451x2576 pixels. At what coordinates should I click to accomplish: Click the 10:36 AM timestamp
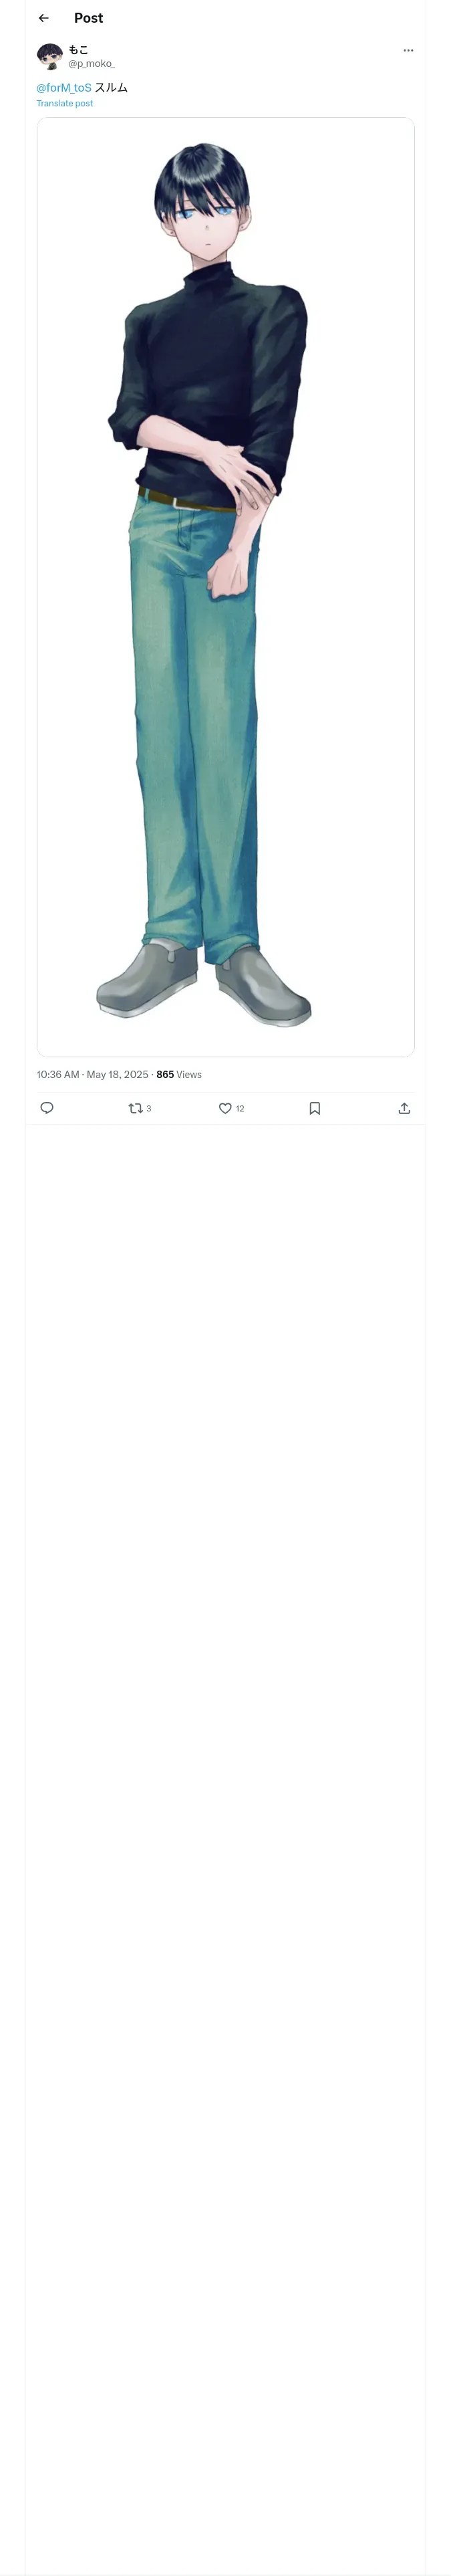58,1075
